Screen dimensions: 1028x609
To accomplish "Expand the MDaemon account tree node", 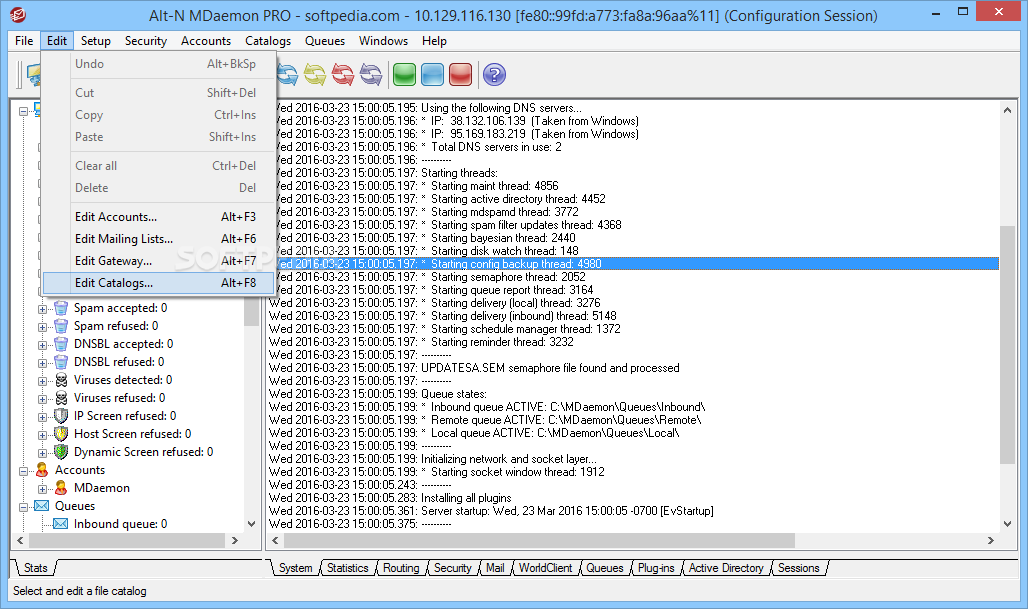I will pos(43,489).
